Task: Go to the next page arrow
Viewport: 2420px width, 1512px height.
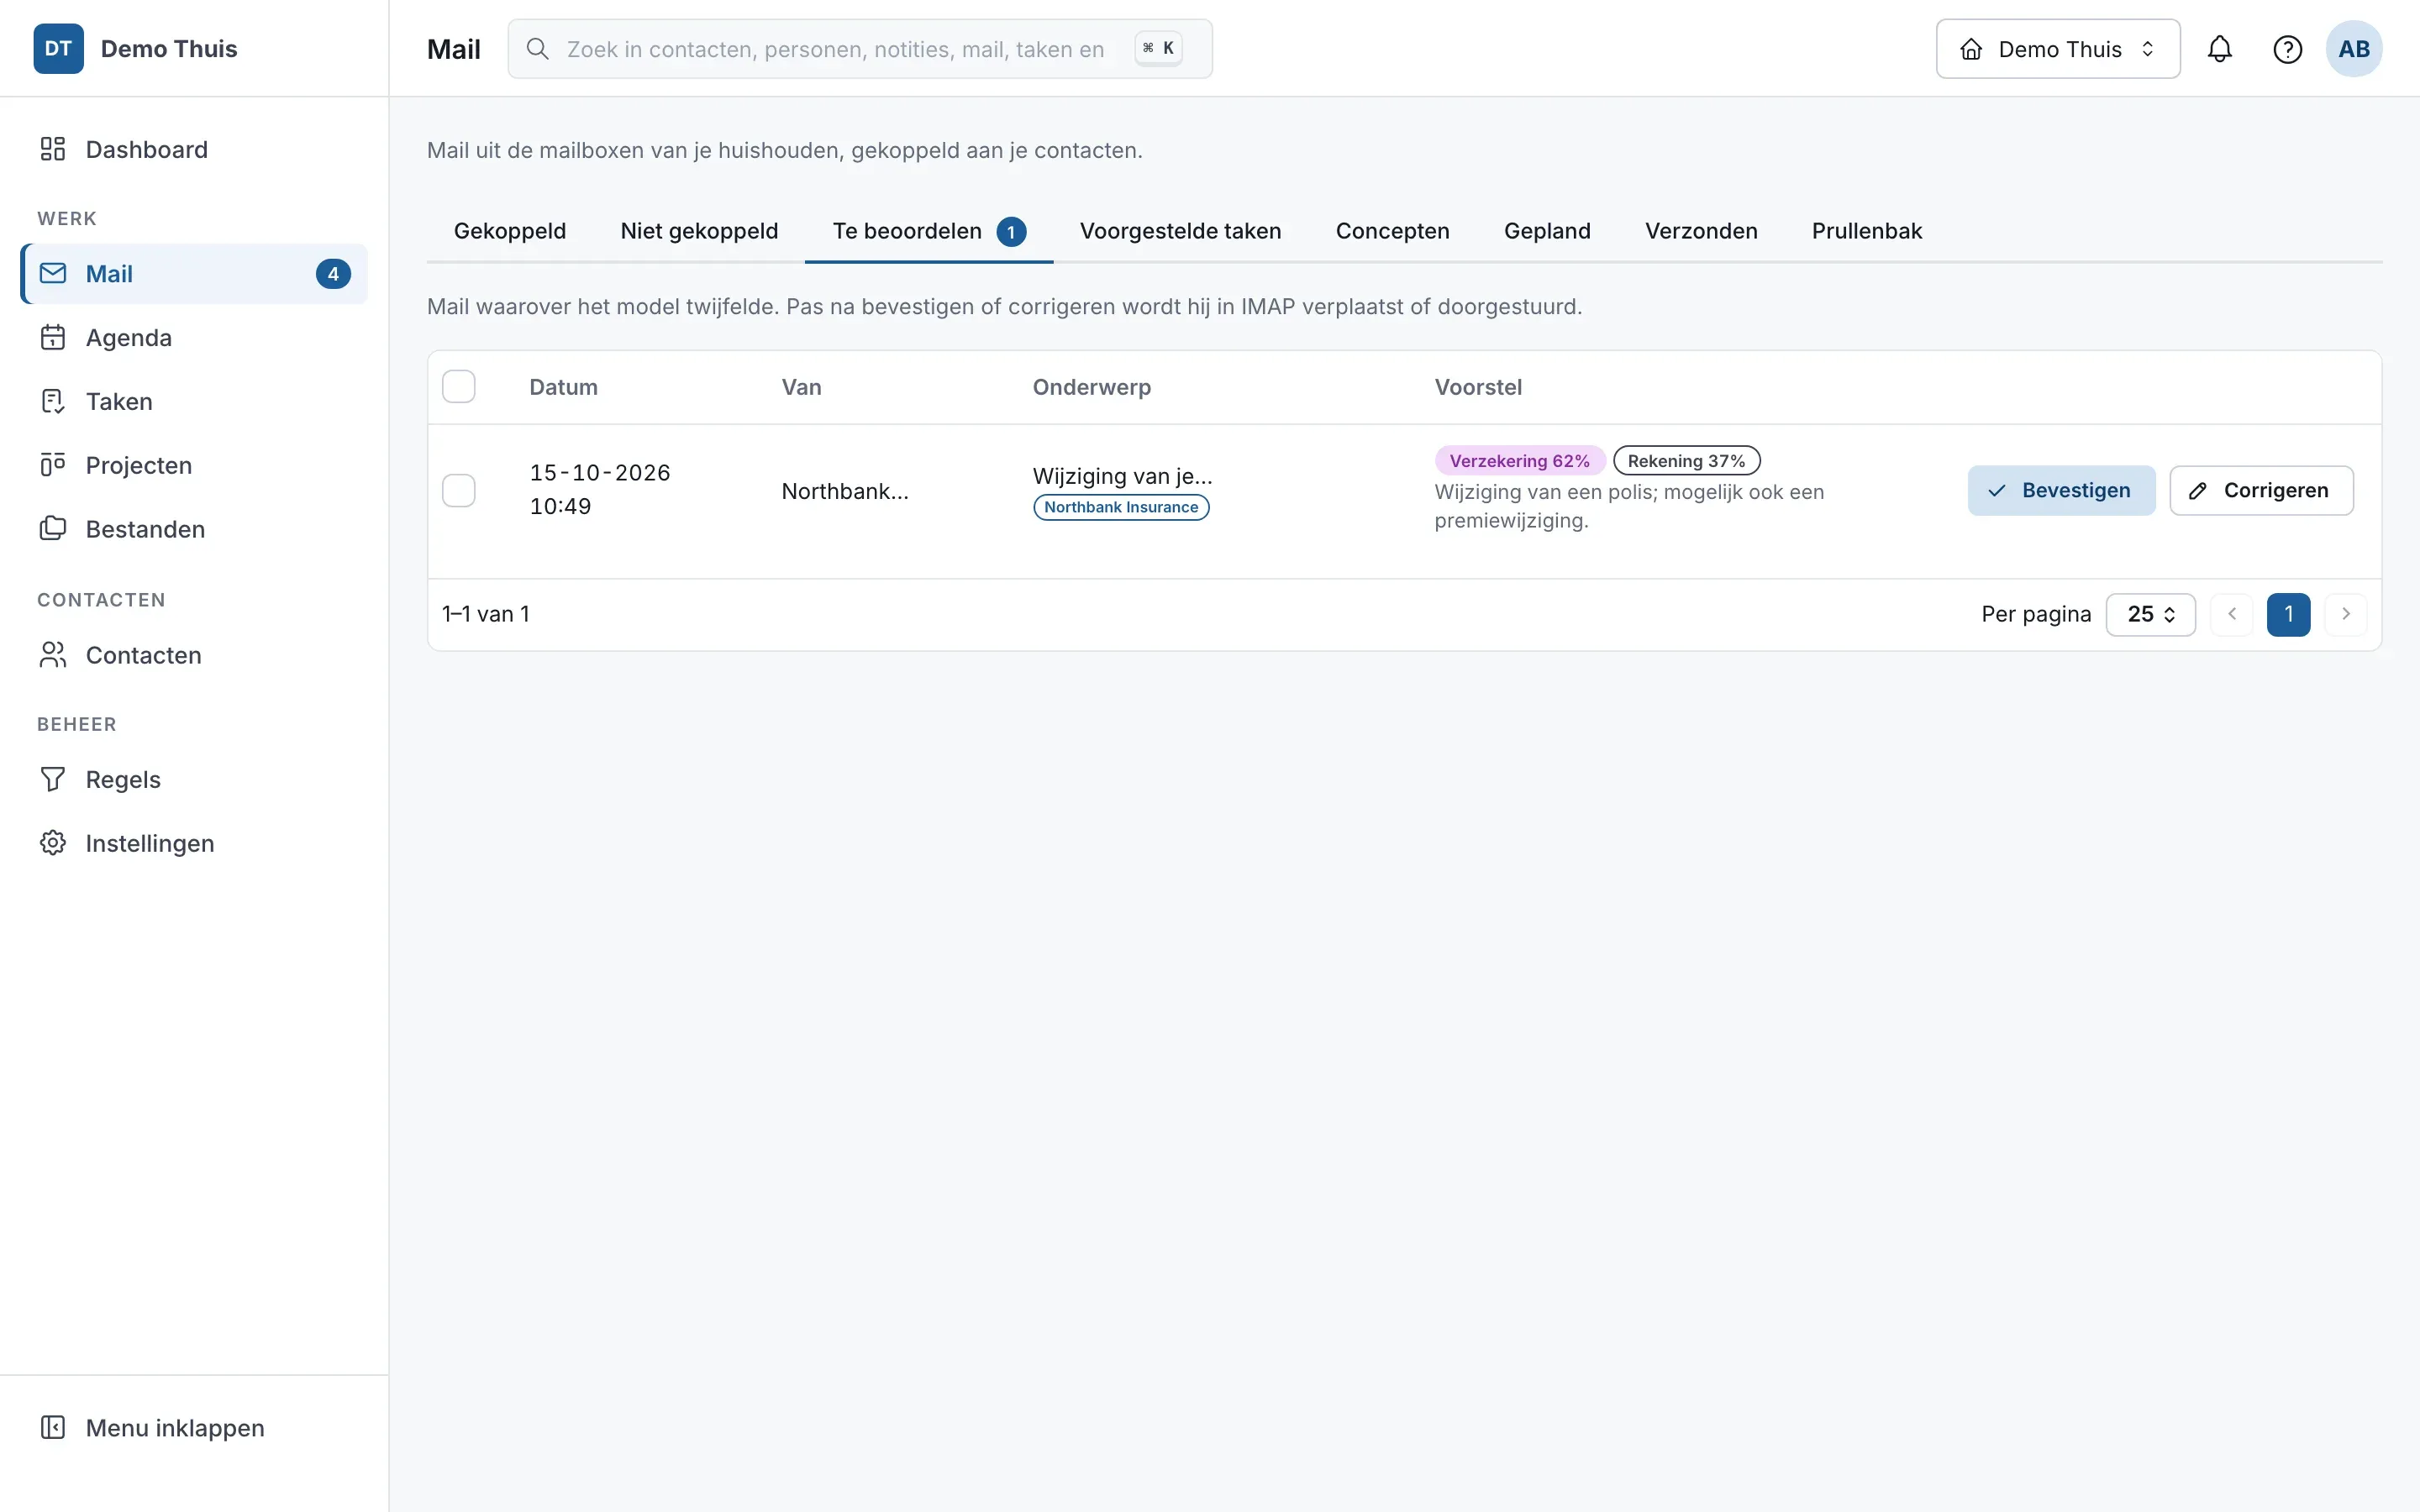Action: click(x=2346, y=614)
